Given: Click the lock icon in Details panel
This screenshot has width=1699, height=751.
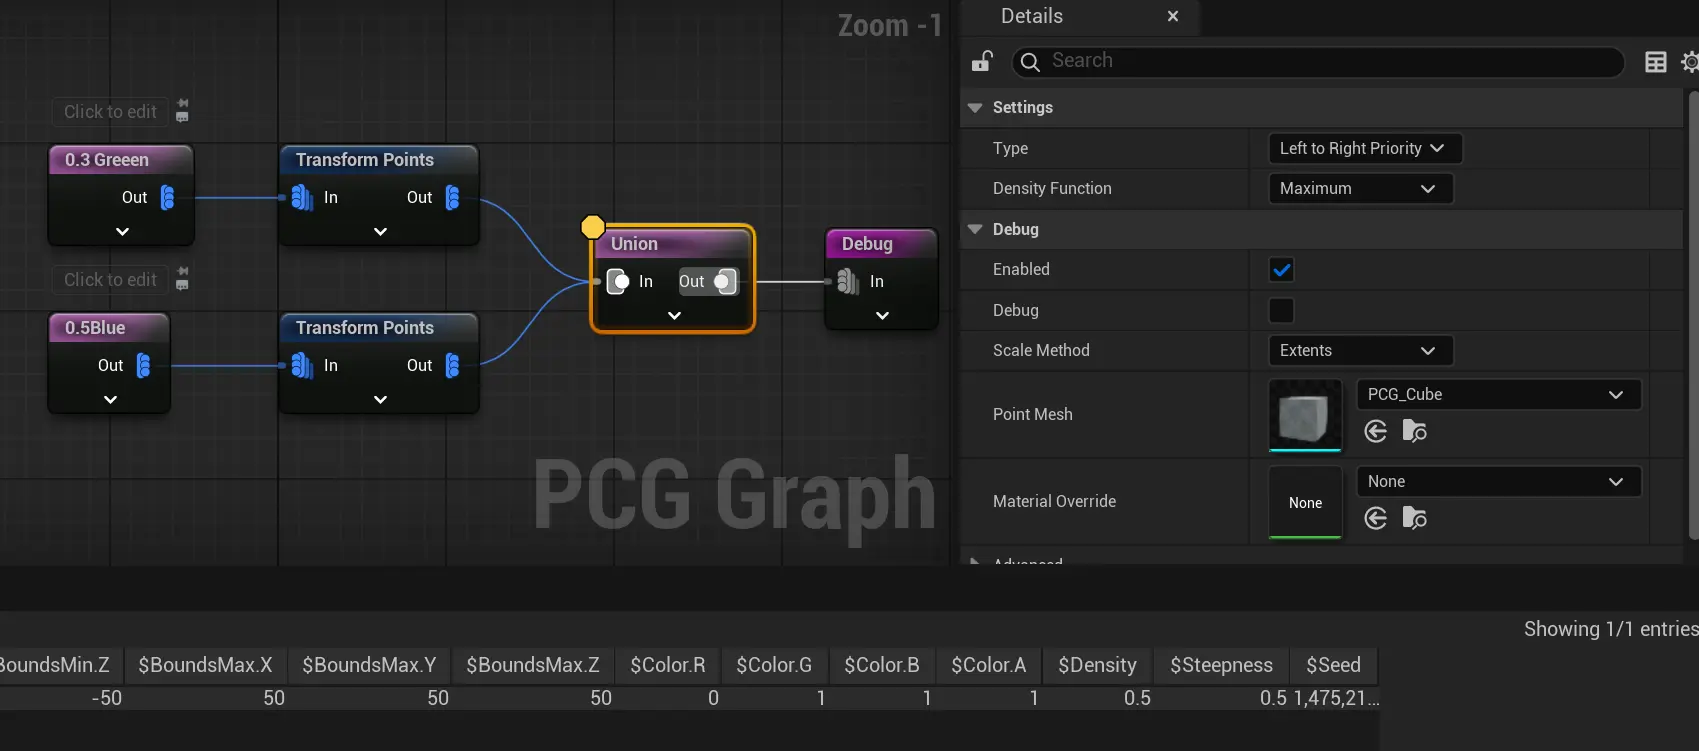Looking at the screenshot, I should pyautogui.click(x=981, y=62).
